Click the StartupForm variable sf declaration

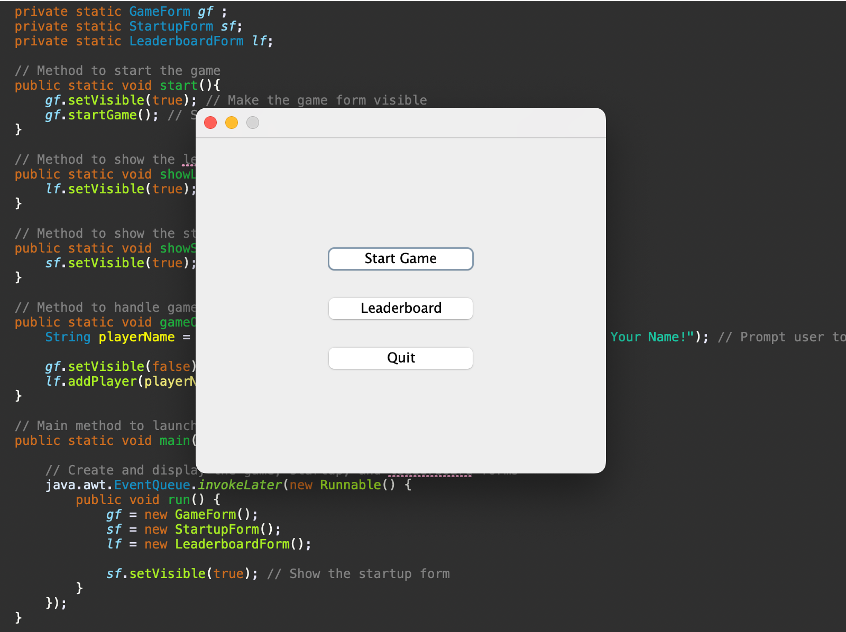tap(227, 26)
